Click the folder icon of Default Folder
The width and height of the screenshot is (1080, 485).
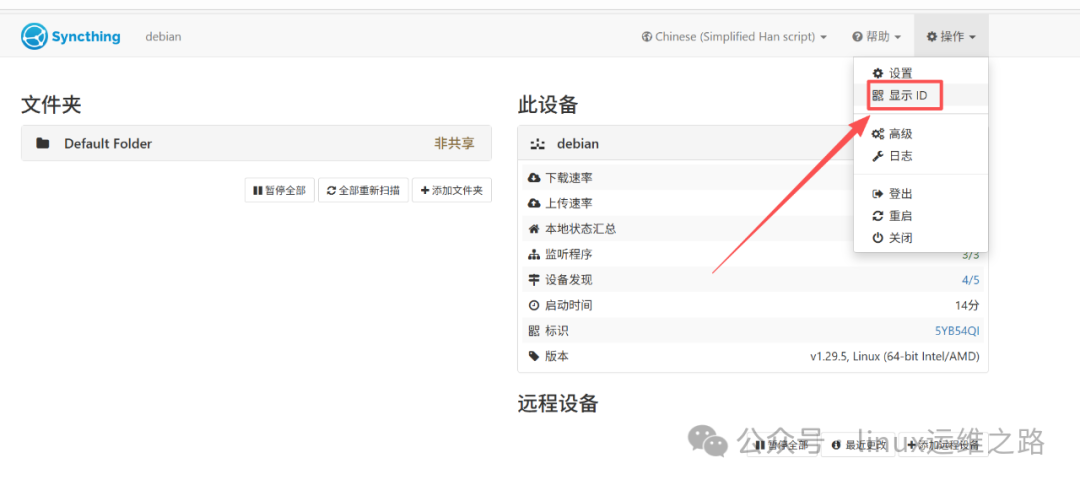pos(43,143)
